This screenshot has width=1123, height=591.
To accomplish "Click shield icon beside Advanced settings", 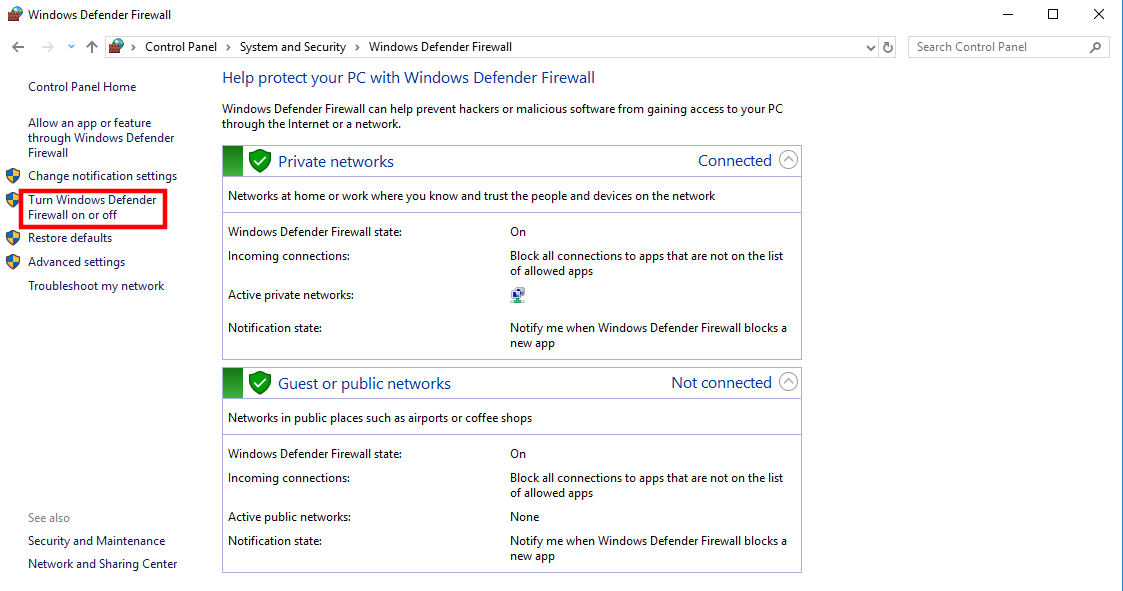I will (x=13, y=261).
